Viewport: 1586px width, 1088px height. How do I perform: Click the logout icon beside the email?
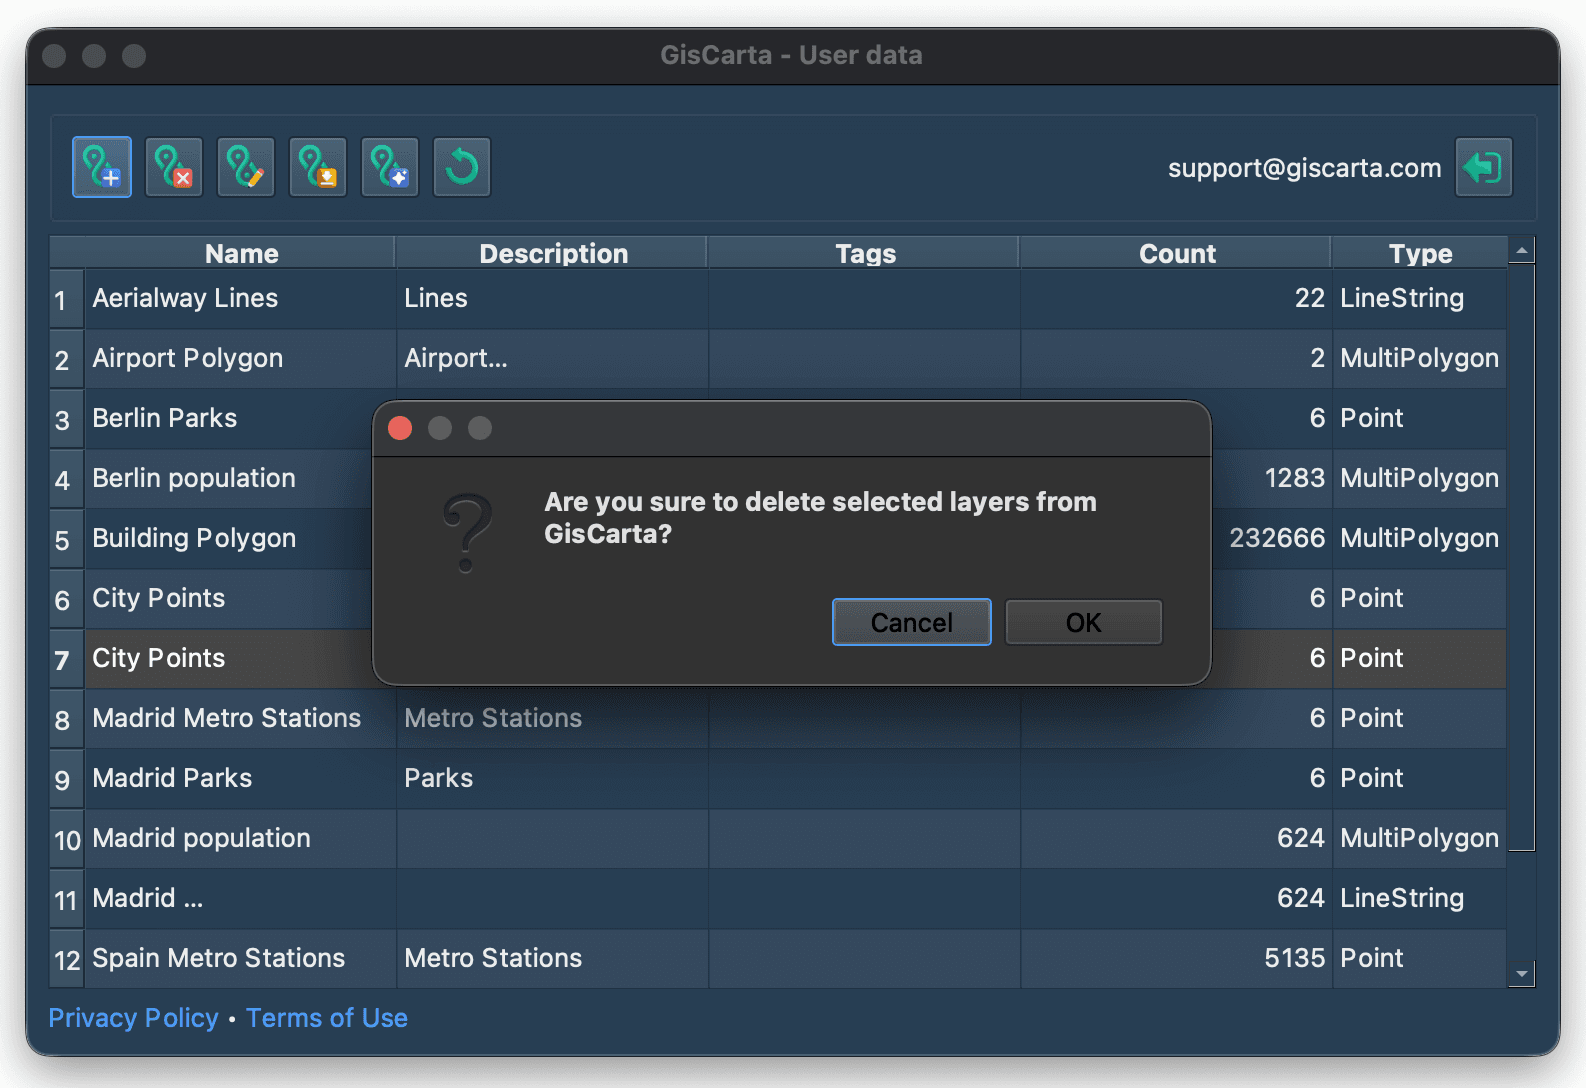point(1483,167)
